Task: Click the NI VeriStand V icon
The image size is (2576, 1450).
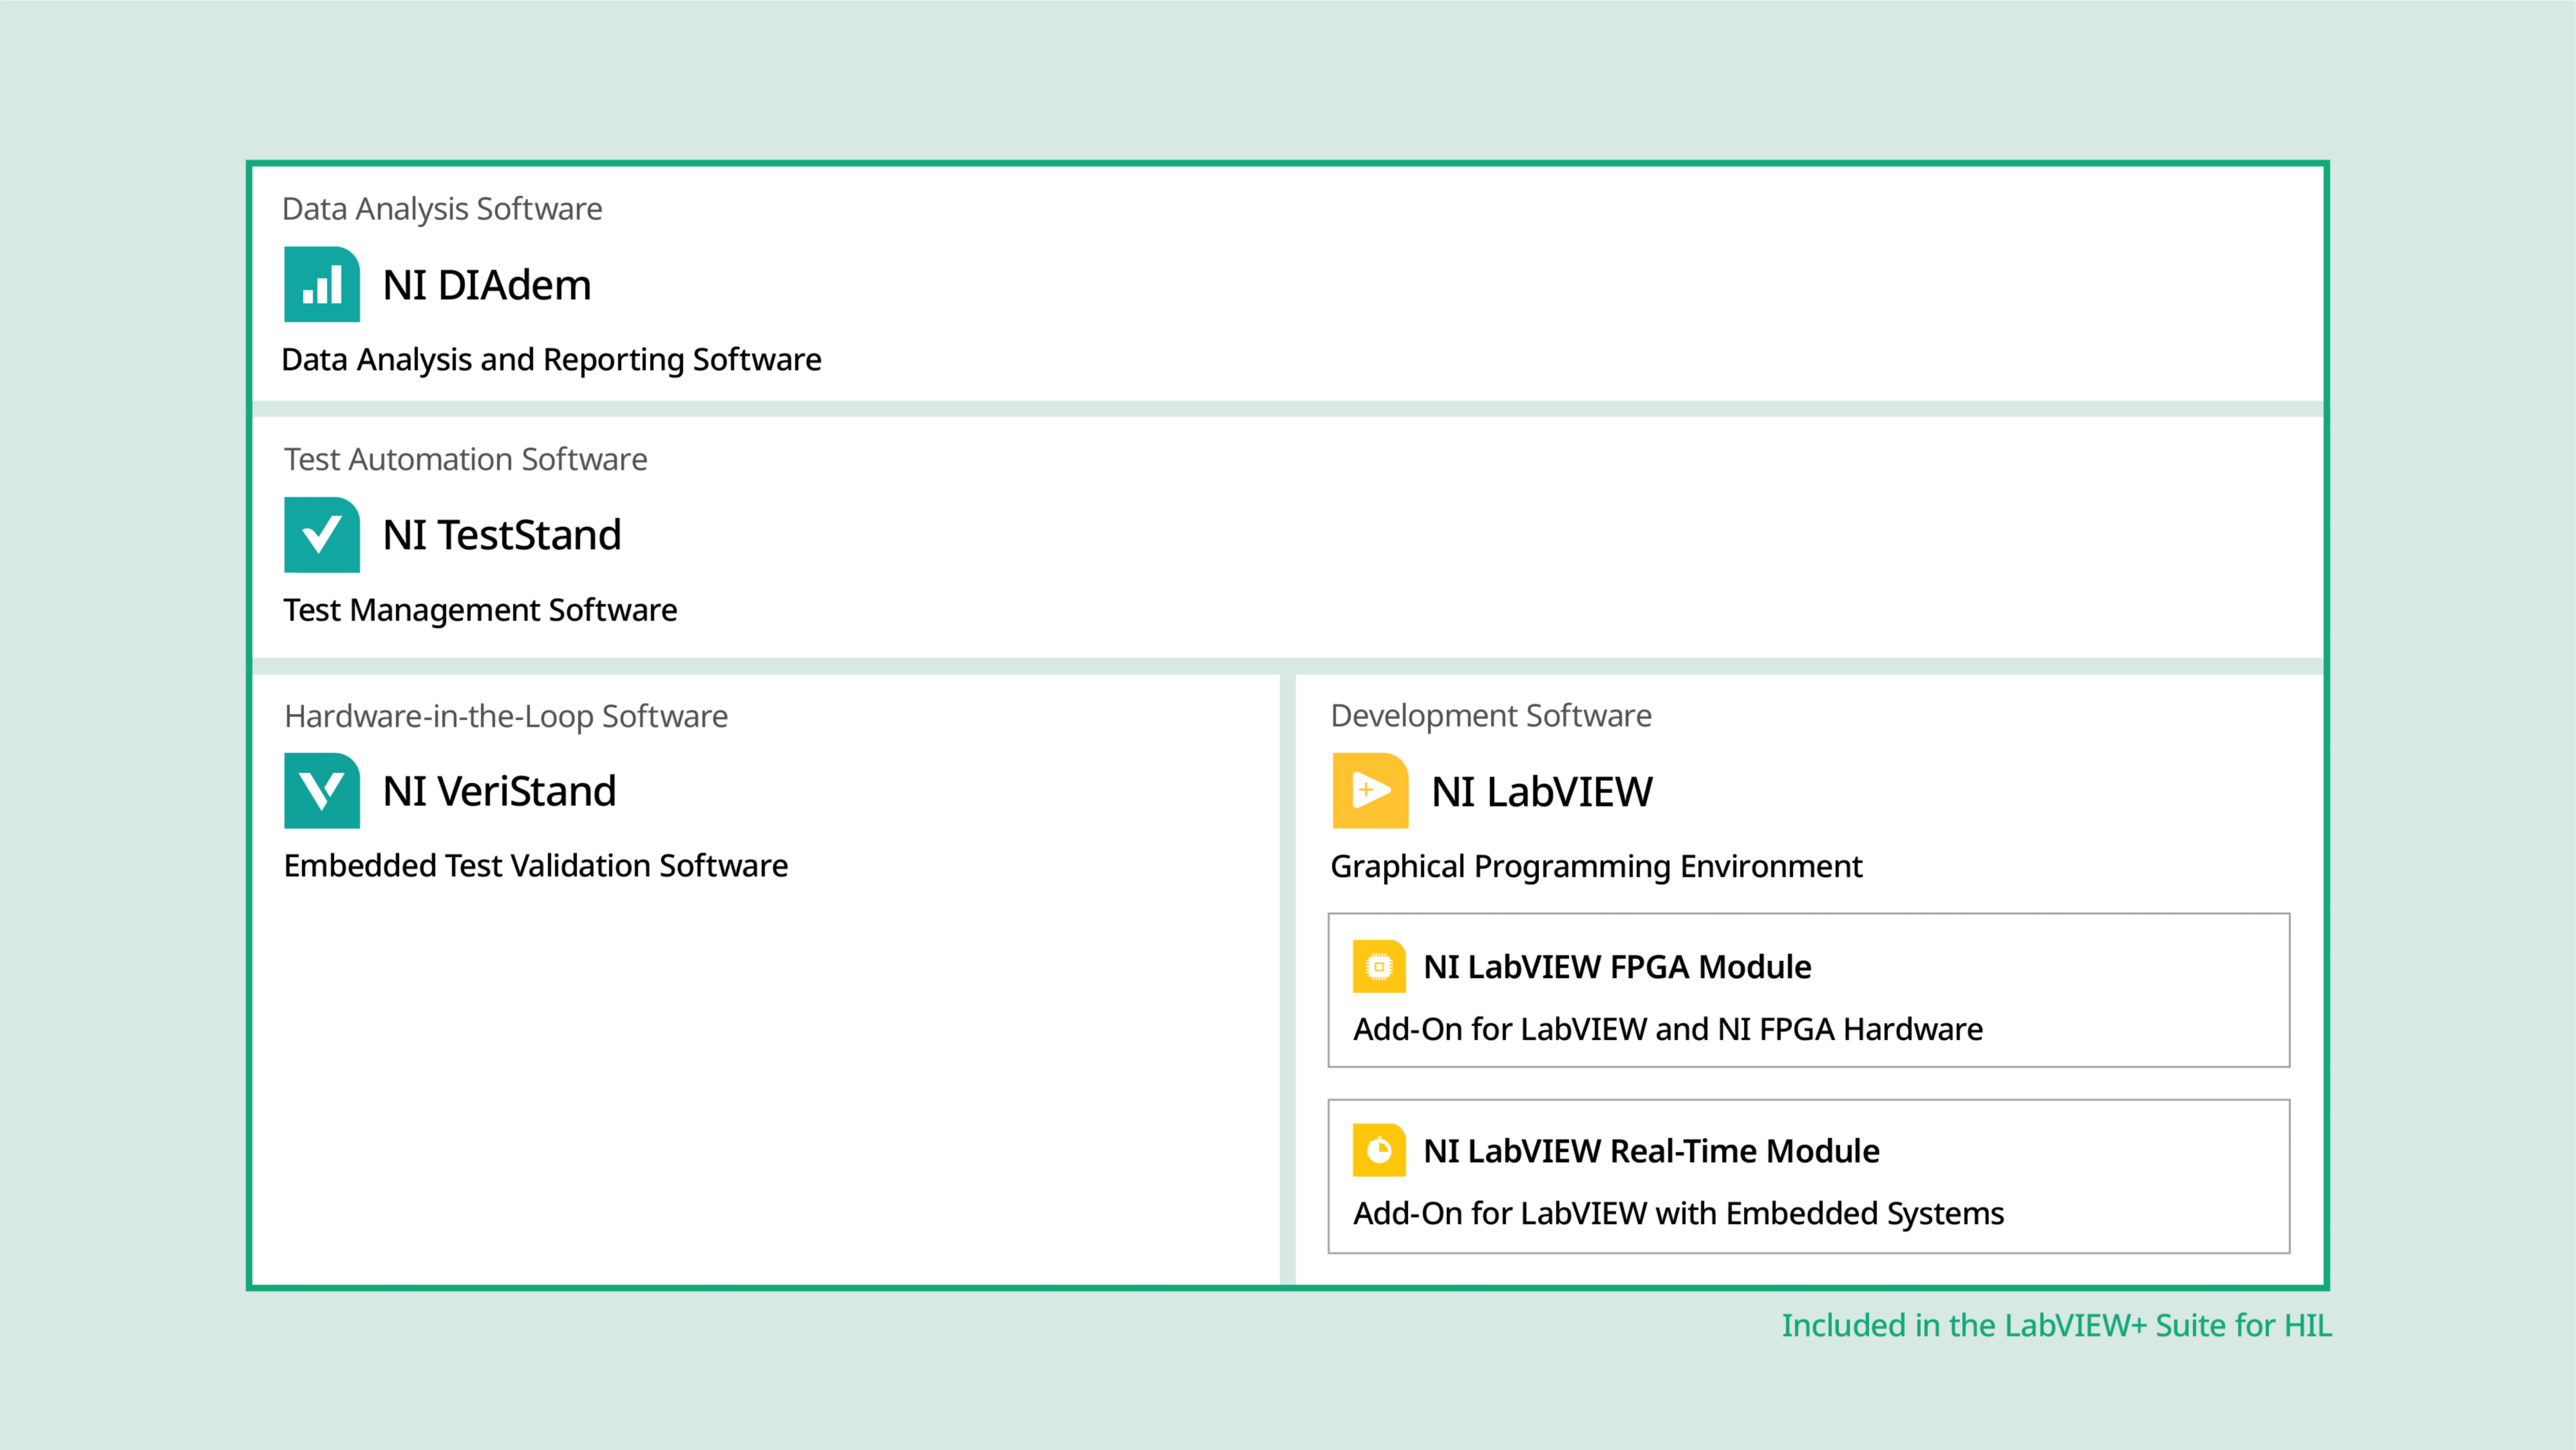Action: pyautogui.click(x=321, y=790)
